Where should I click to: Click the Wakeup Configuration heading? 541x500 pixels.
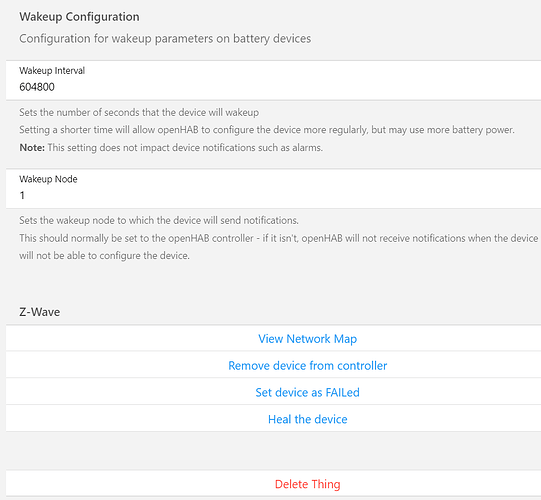[79, 17]
